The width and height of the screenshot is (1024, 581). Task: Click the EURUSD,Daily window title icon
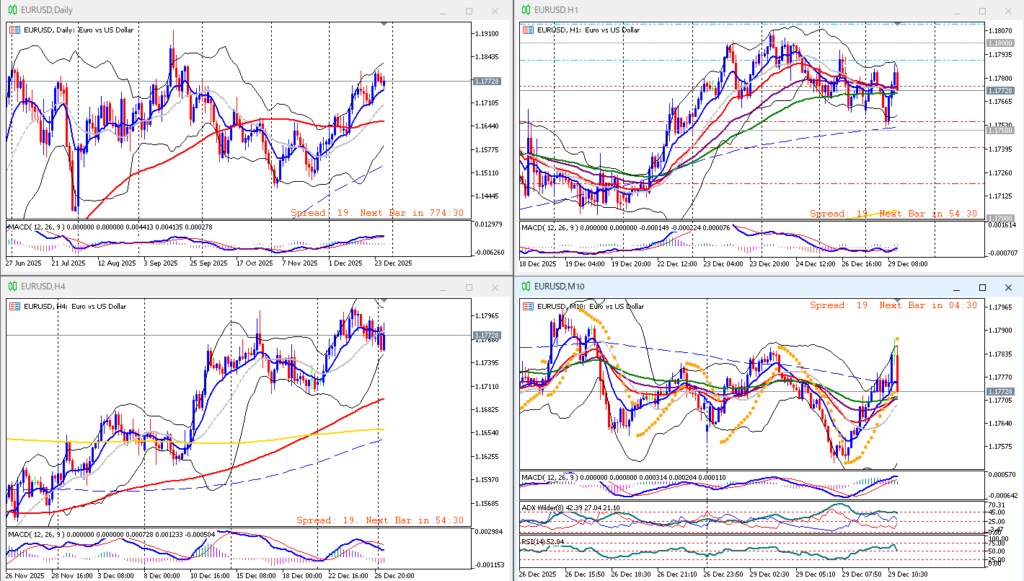coord(11,10)
